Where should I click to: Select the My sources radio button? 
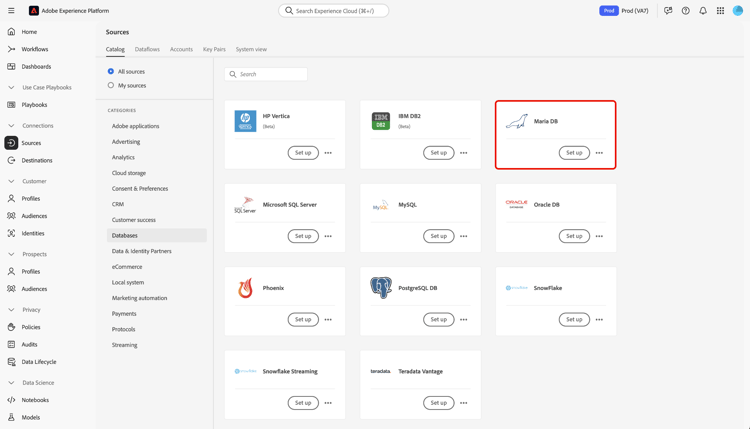pos(110,85)
